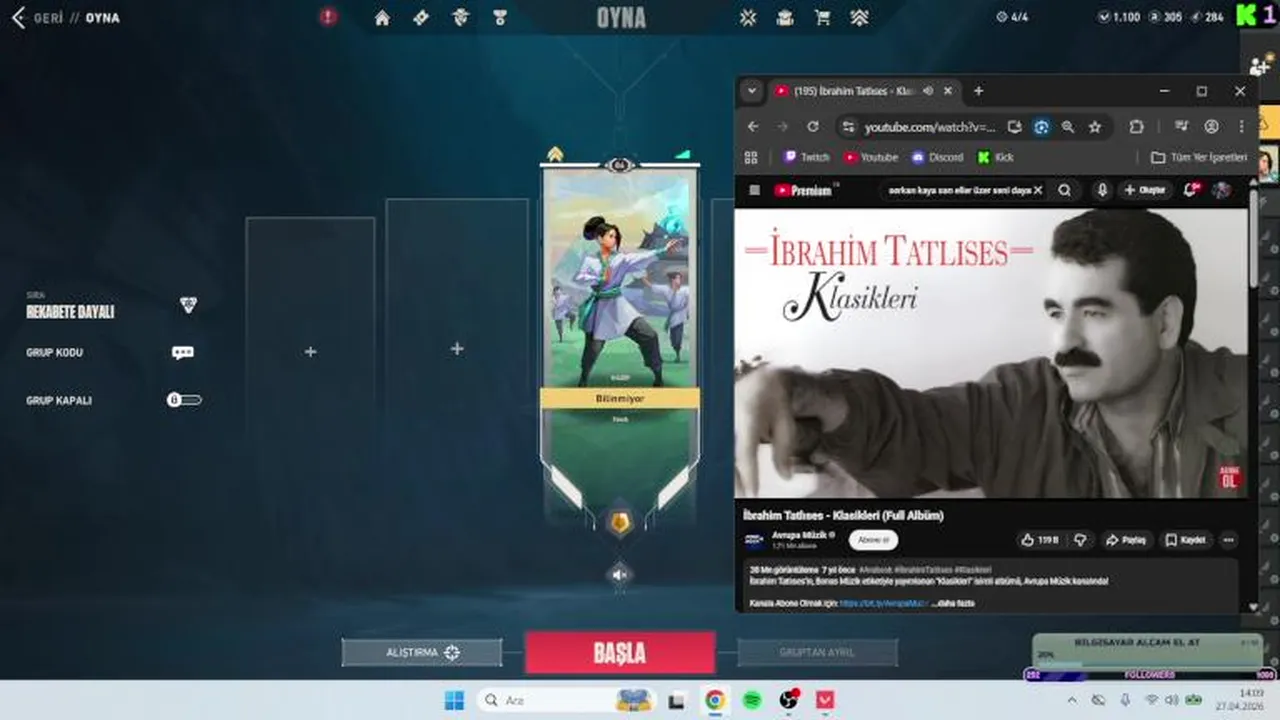Bookmark this page with the star
This screenshot has width=1280, height=720.
click(x=1095, y=127)
